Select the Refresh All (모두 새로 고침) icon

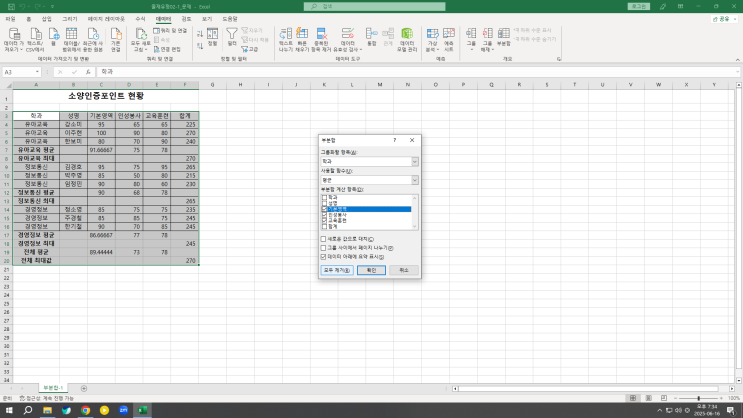[141, 40]
